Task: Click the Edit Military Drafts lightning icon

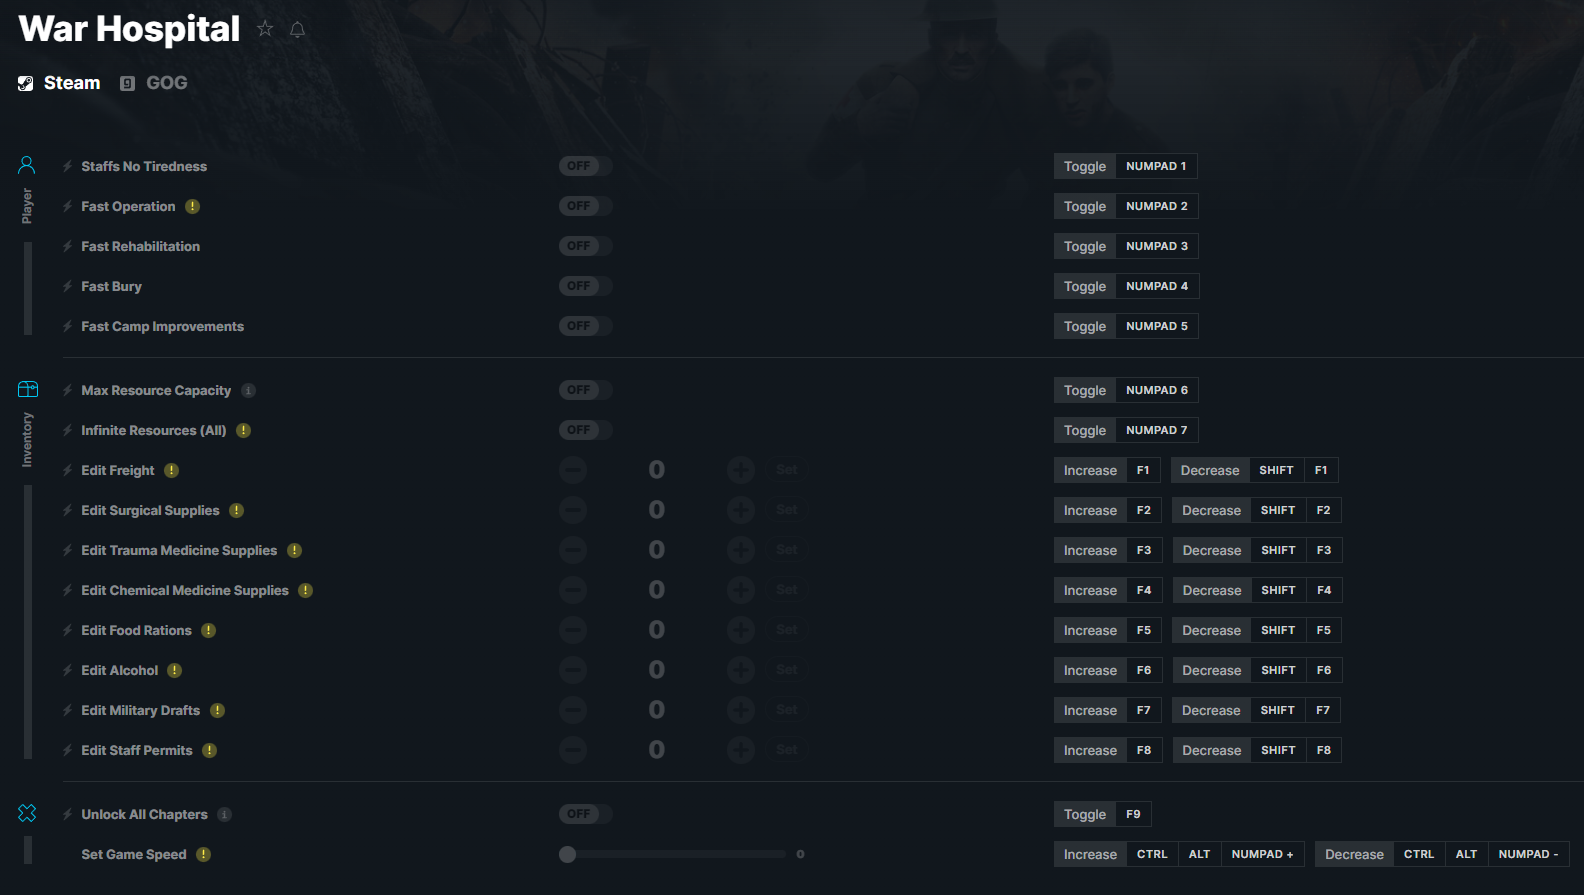Action: 68,710
